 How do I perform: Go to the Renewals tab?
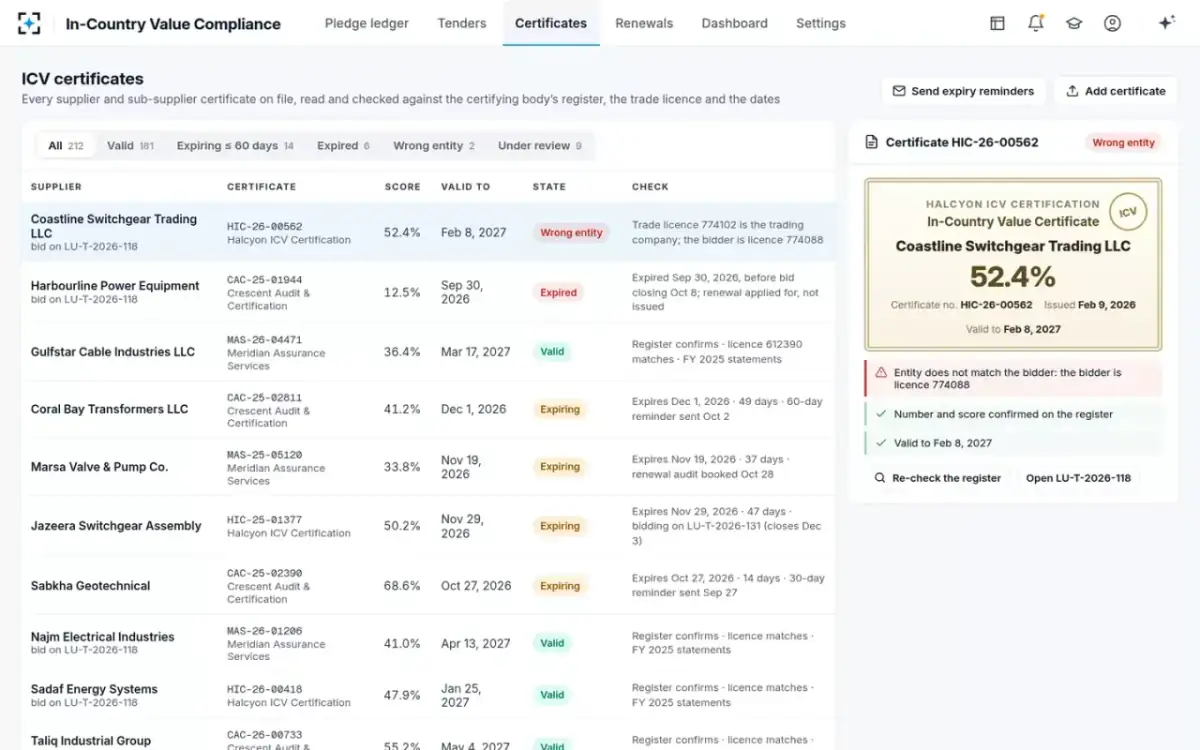[644, 23]
